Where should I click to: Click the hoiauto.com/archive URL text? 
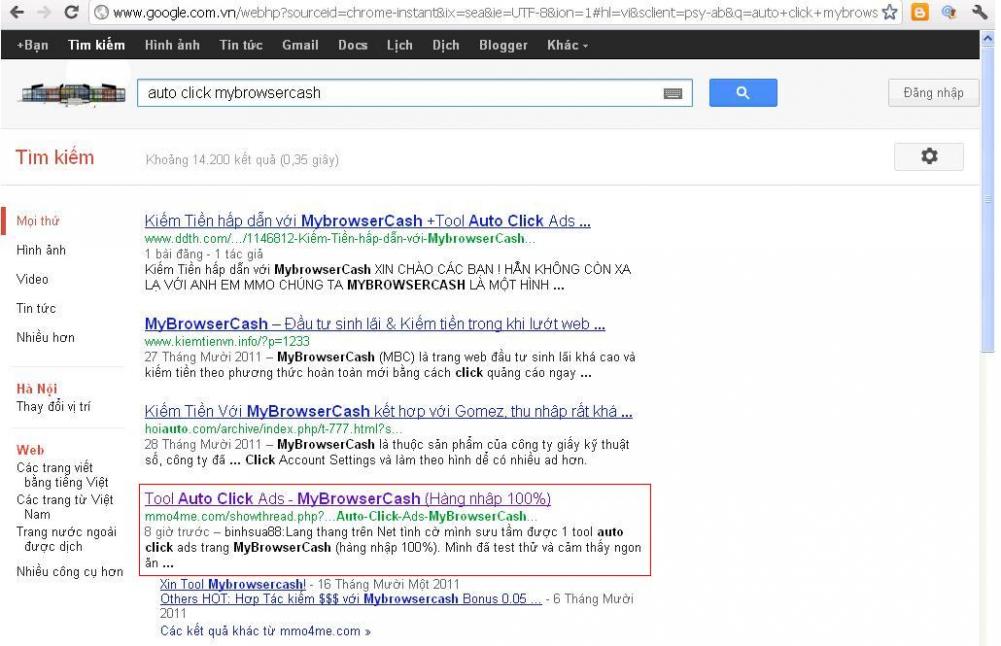tap(273, 429)
